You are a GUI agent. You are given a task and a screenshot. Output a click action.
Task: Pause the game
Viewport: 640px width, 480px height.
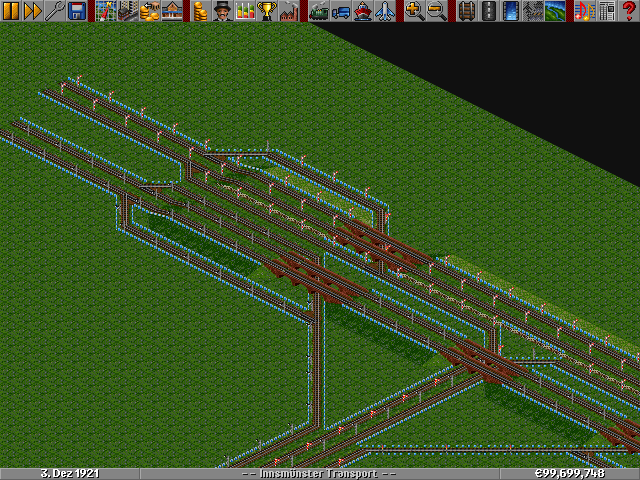(x=11, y=11)
